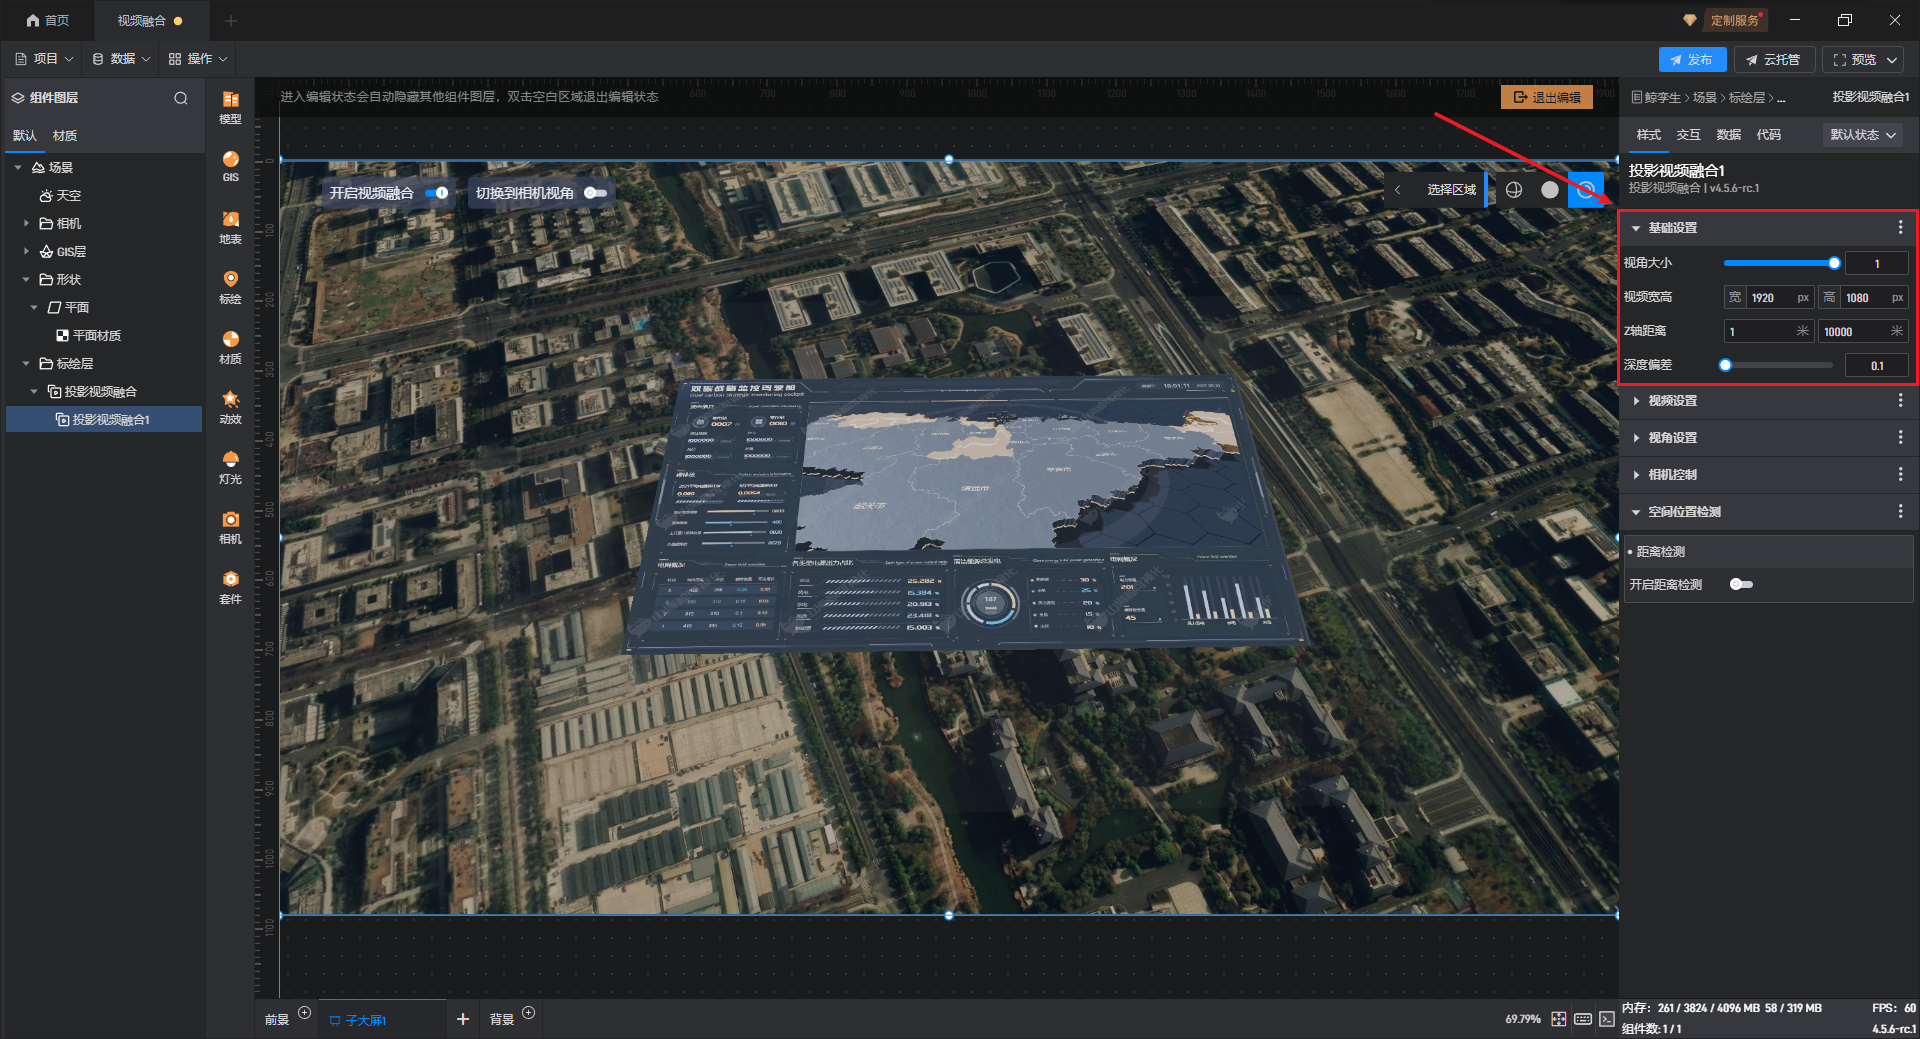This screenshot has height=1039, width=1920.
Task: Click the 发布 publish button
Action: [1691, 60]
